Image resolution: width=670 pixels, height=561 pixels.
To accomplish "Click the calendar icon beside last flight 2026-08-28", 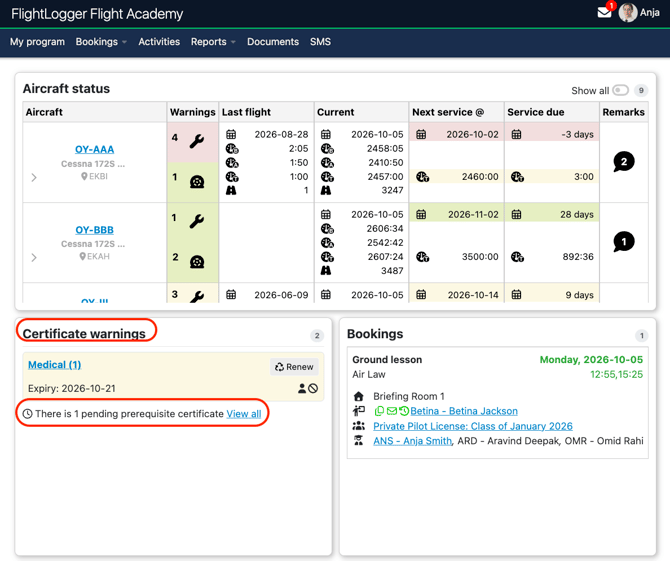I will 231,134.
